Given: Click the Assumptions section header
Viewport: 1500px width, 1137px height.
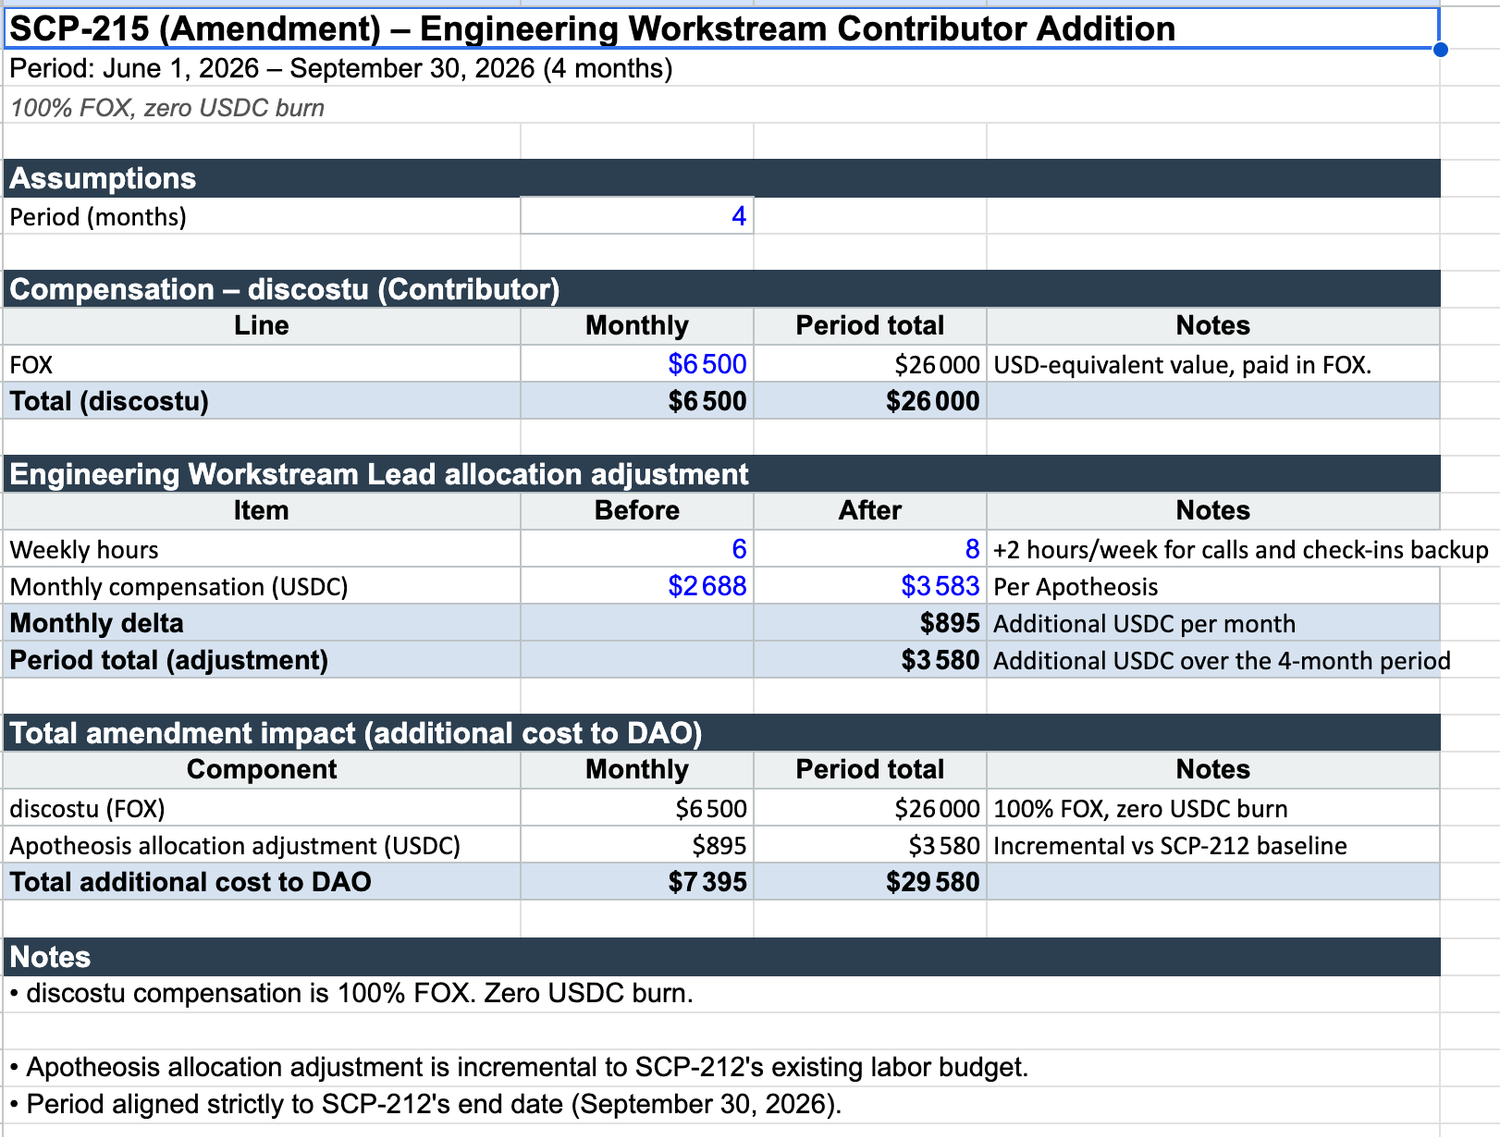Looking at the screenshot, I should [722, 178].
